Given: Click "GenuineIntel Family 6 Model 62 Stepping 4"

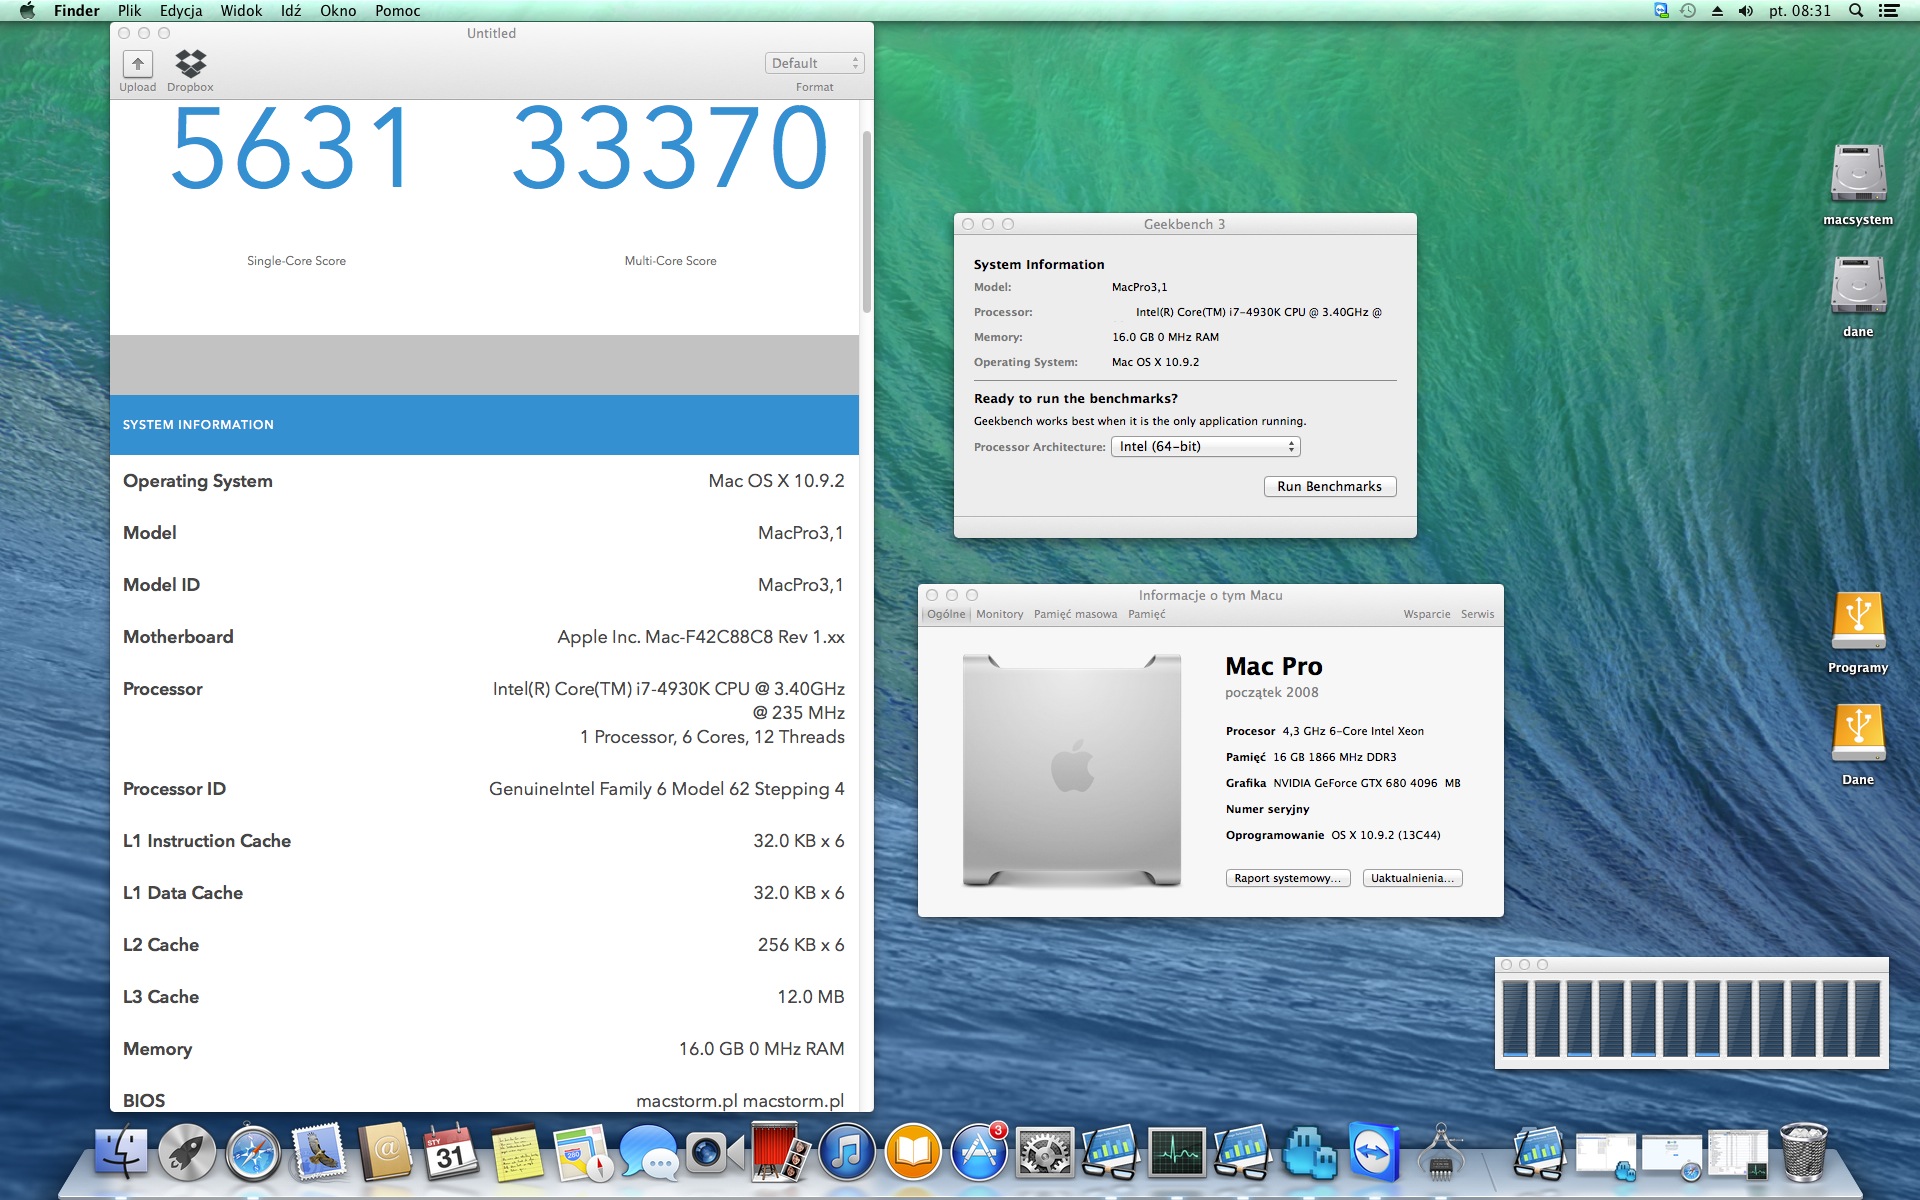Looking at the screenshot, I should 667,789.
